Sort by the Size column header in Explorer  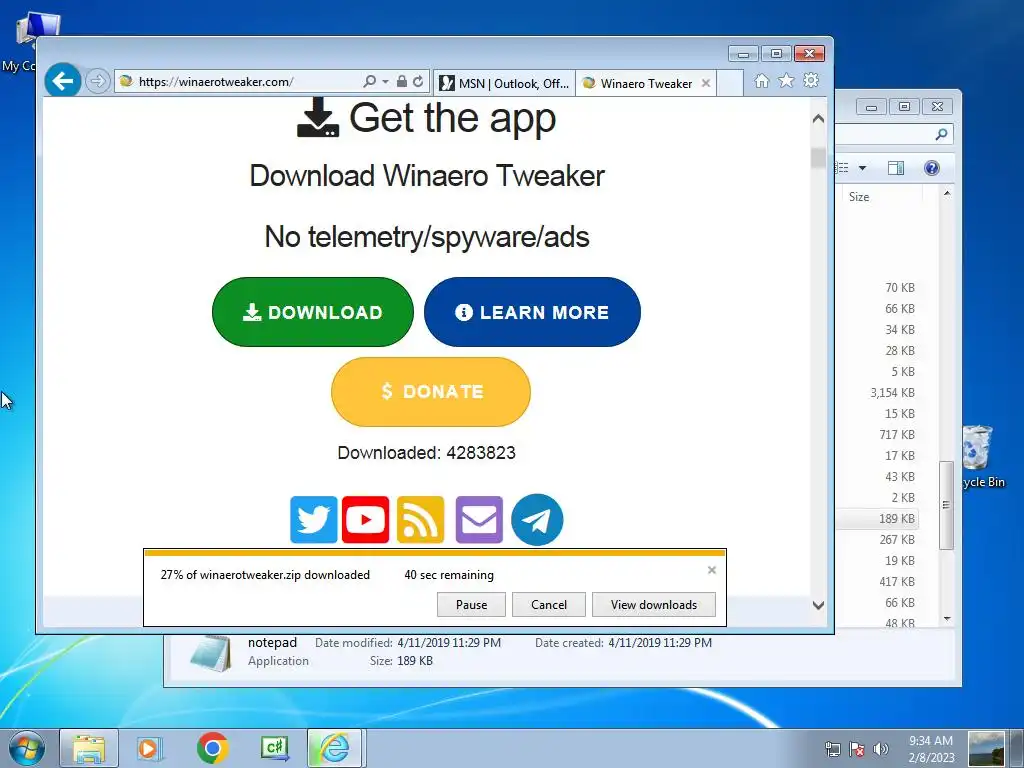(859, 197)
